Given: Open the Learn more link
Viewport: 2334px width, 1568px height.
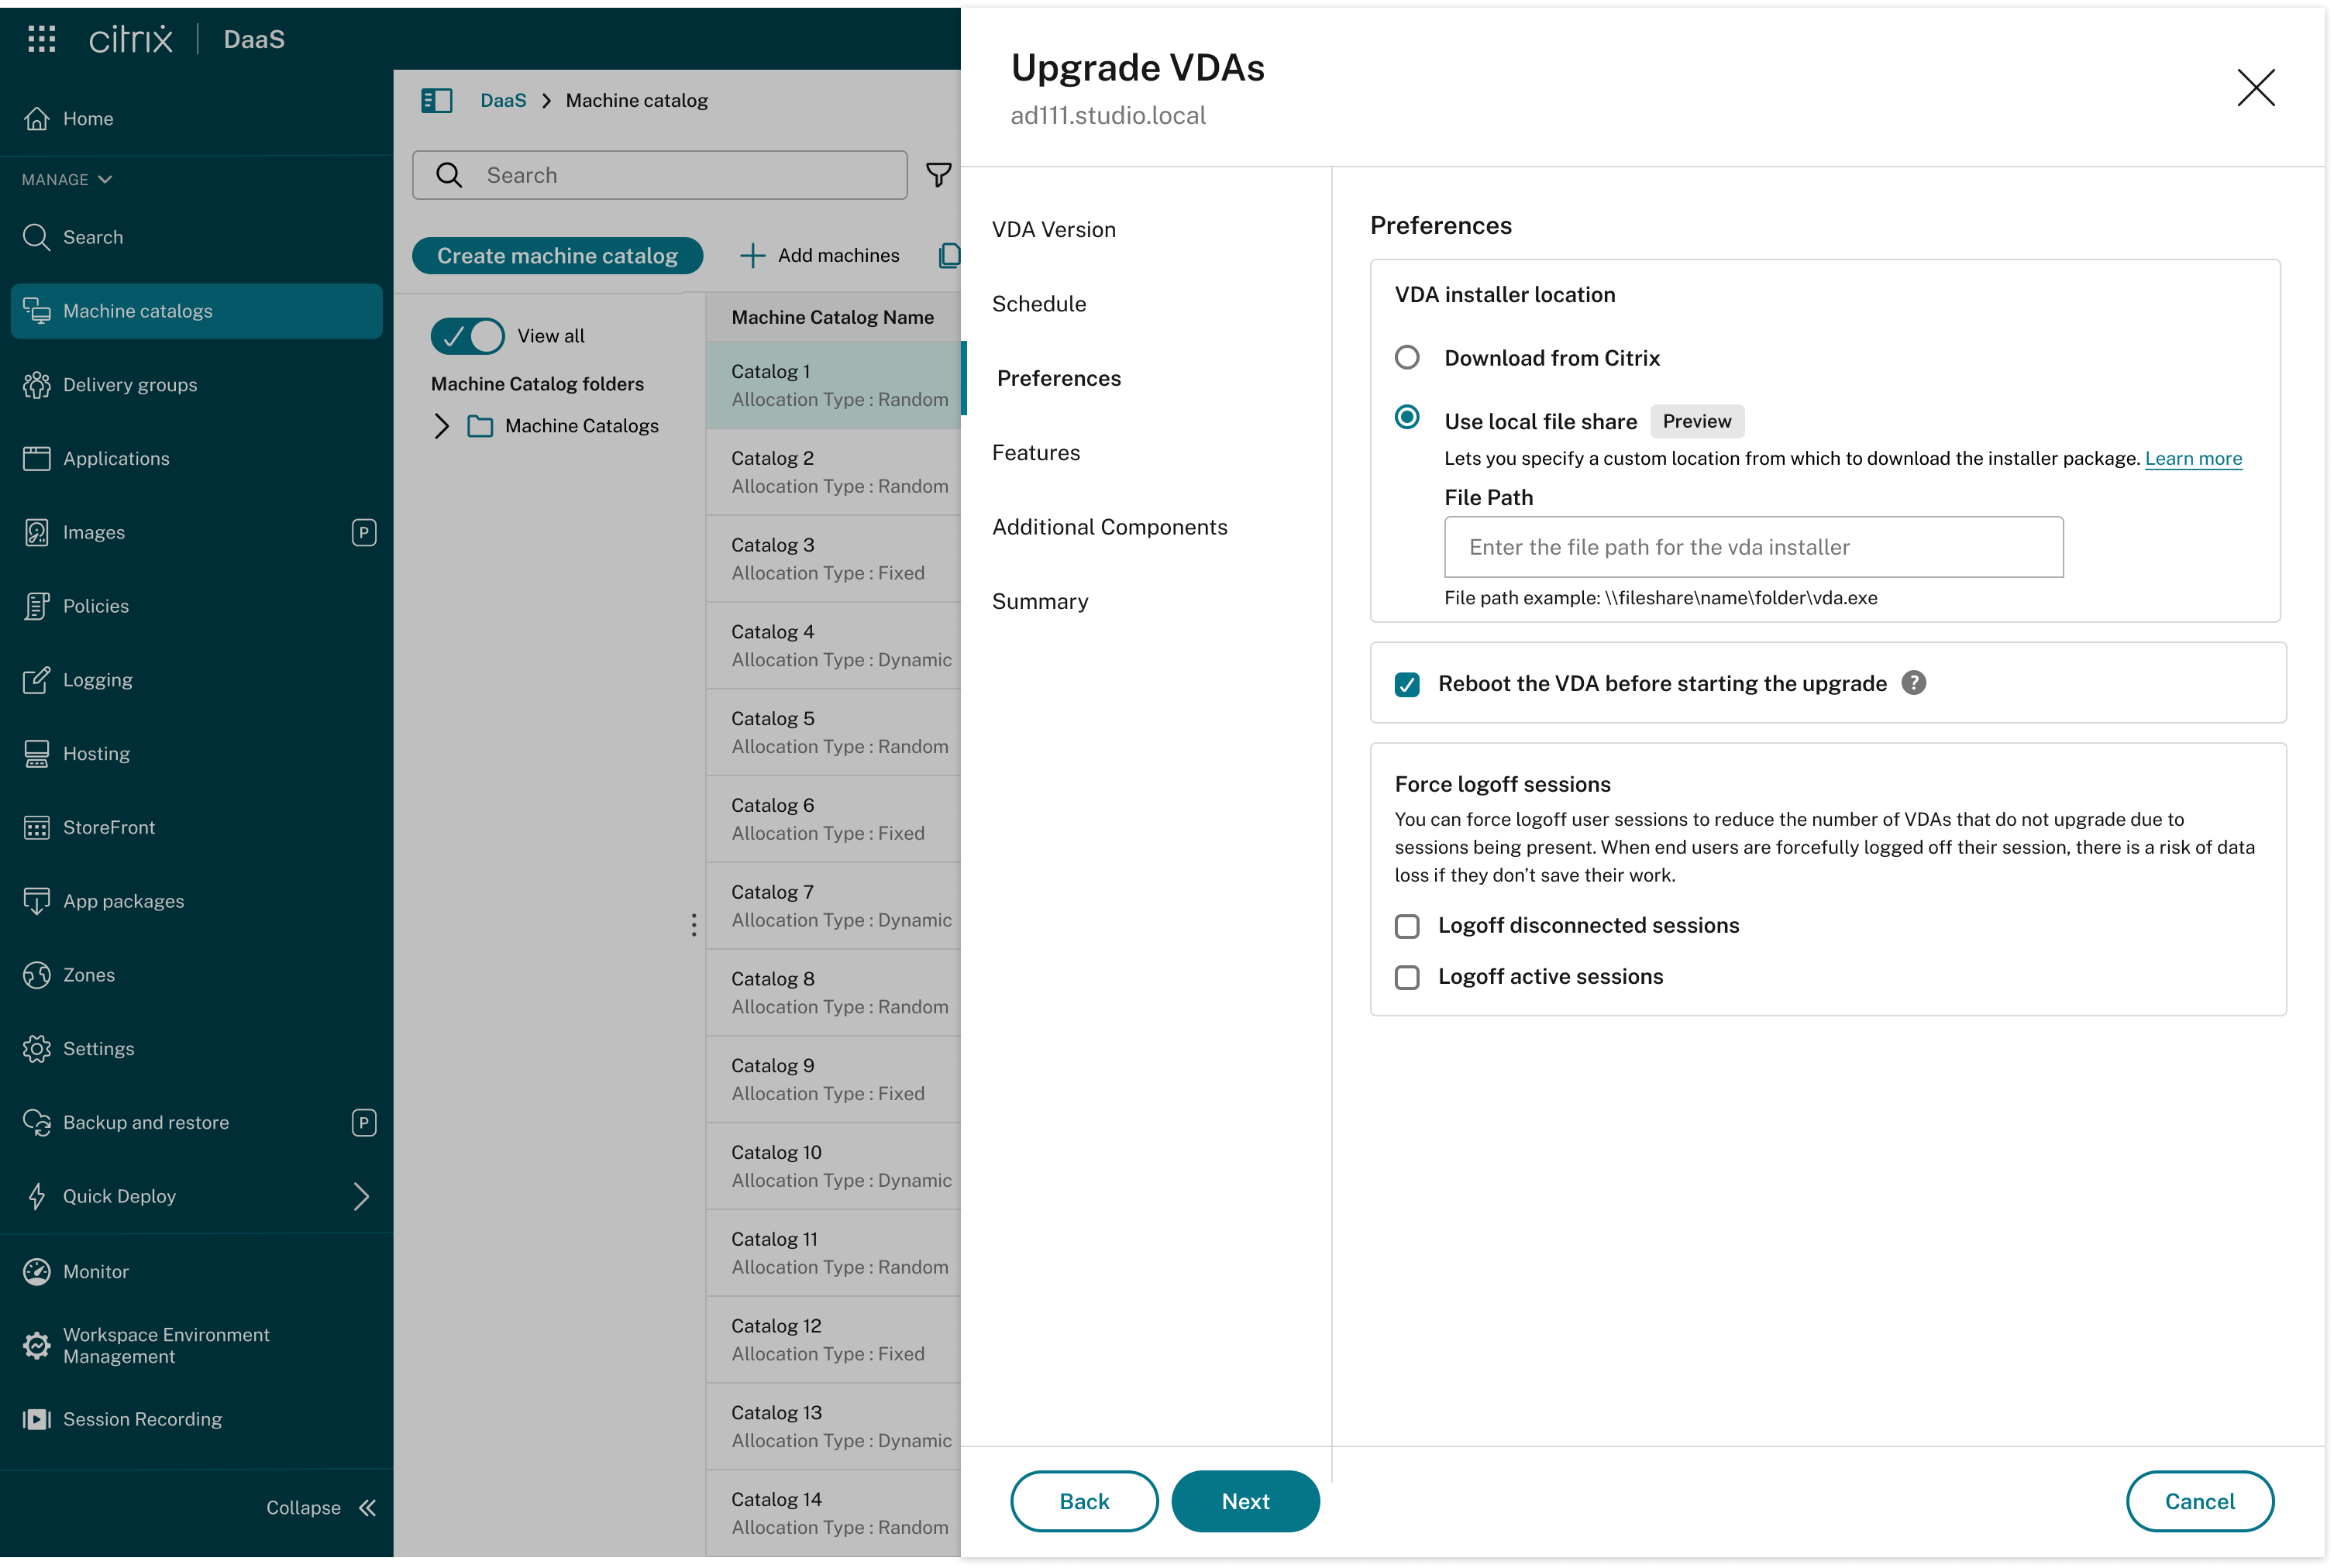Looking at the screenshot, I should 2192,458.
